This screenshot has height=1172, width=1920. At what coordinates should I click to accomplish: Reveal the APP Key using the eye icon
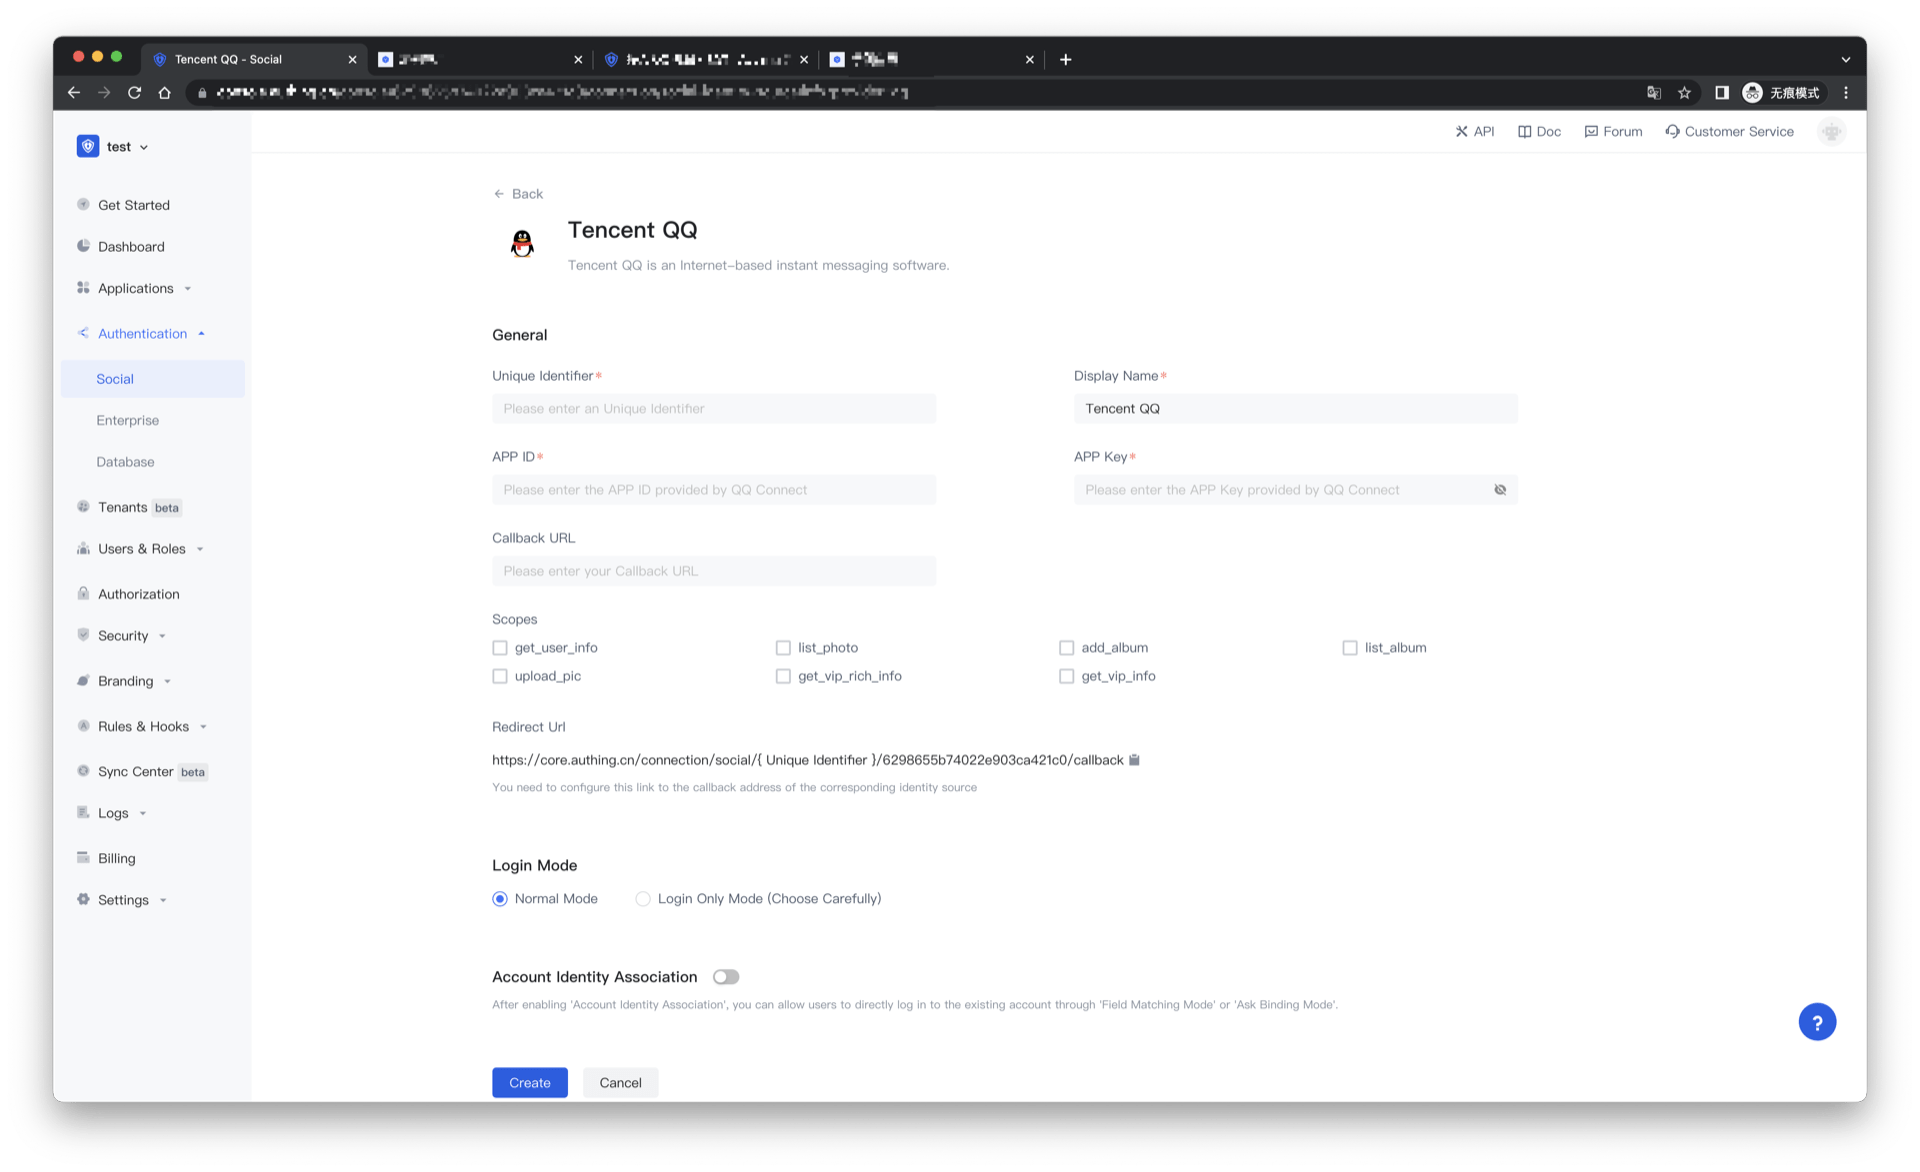tap(1500, 489)
